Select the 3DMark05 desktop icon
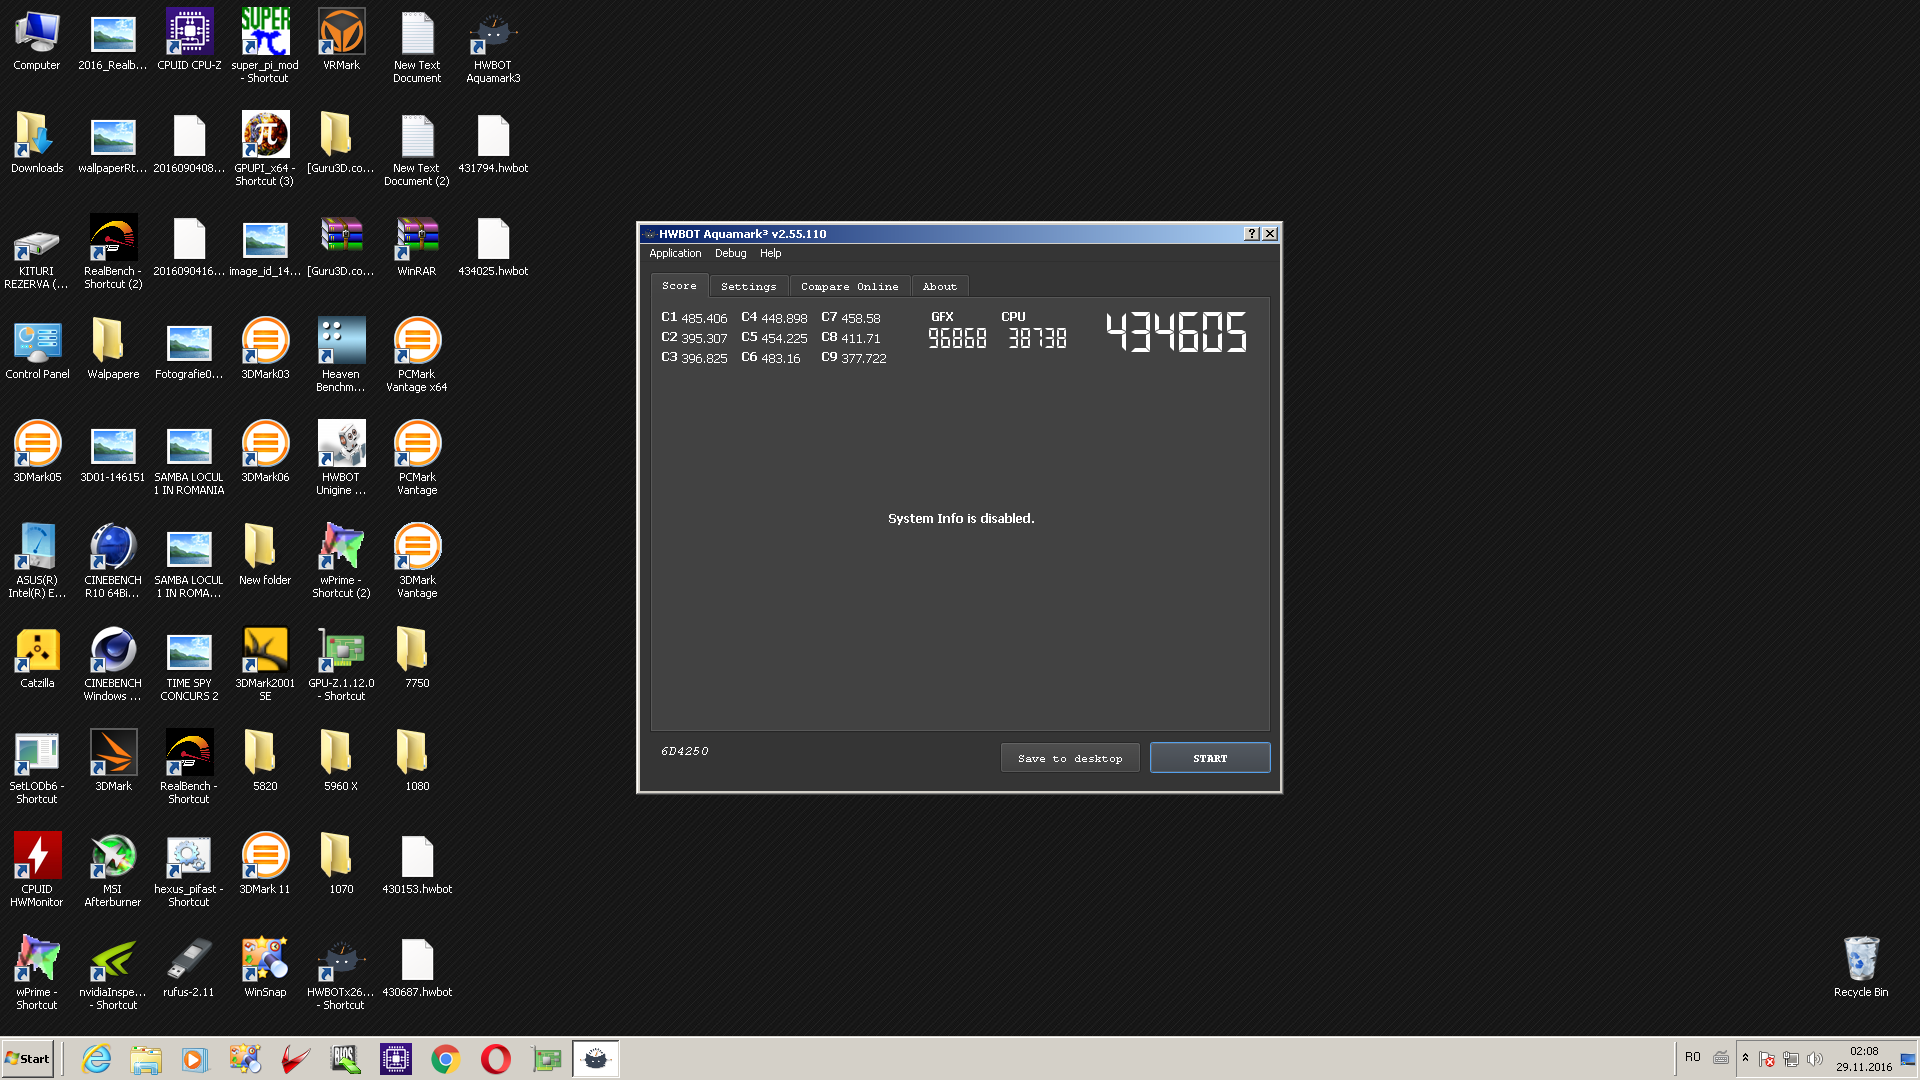Screen dimensions: 1920x1080 [37, 452]
